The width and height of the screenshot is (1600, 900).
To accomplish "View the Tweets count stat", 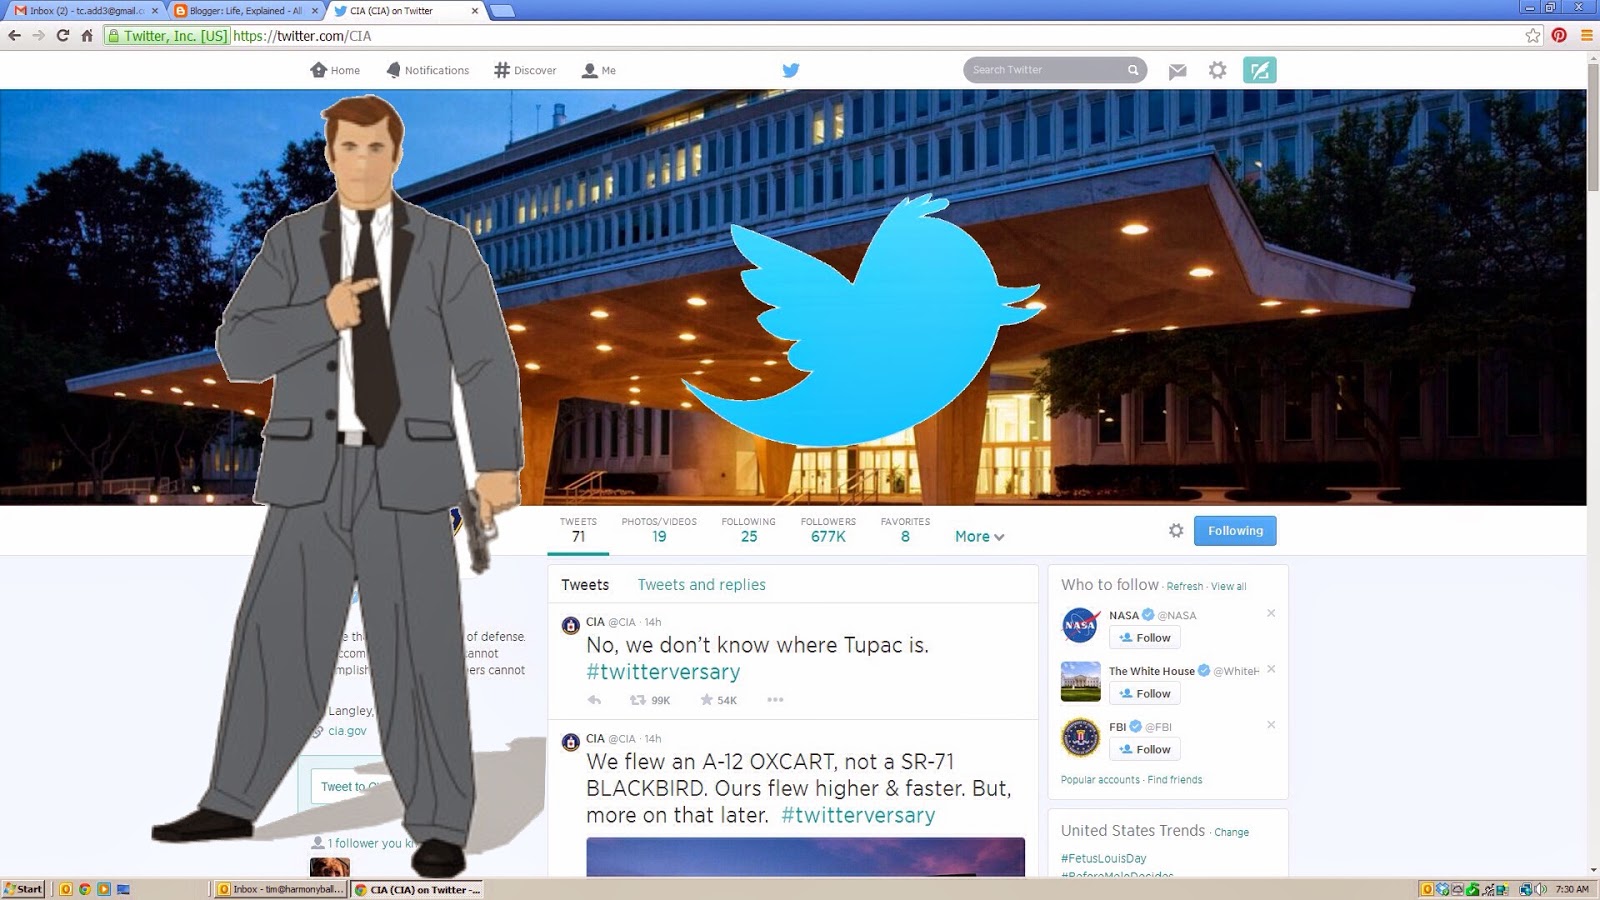I will tap(578, 530).
